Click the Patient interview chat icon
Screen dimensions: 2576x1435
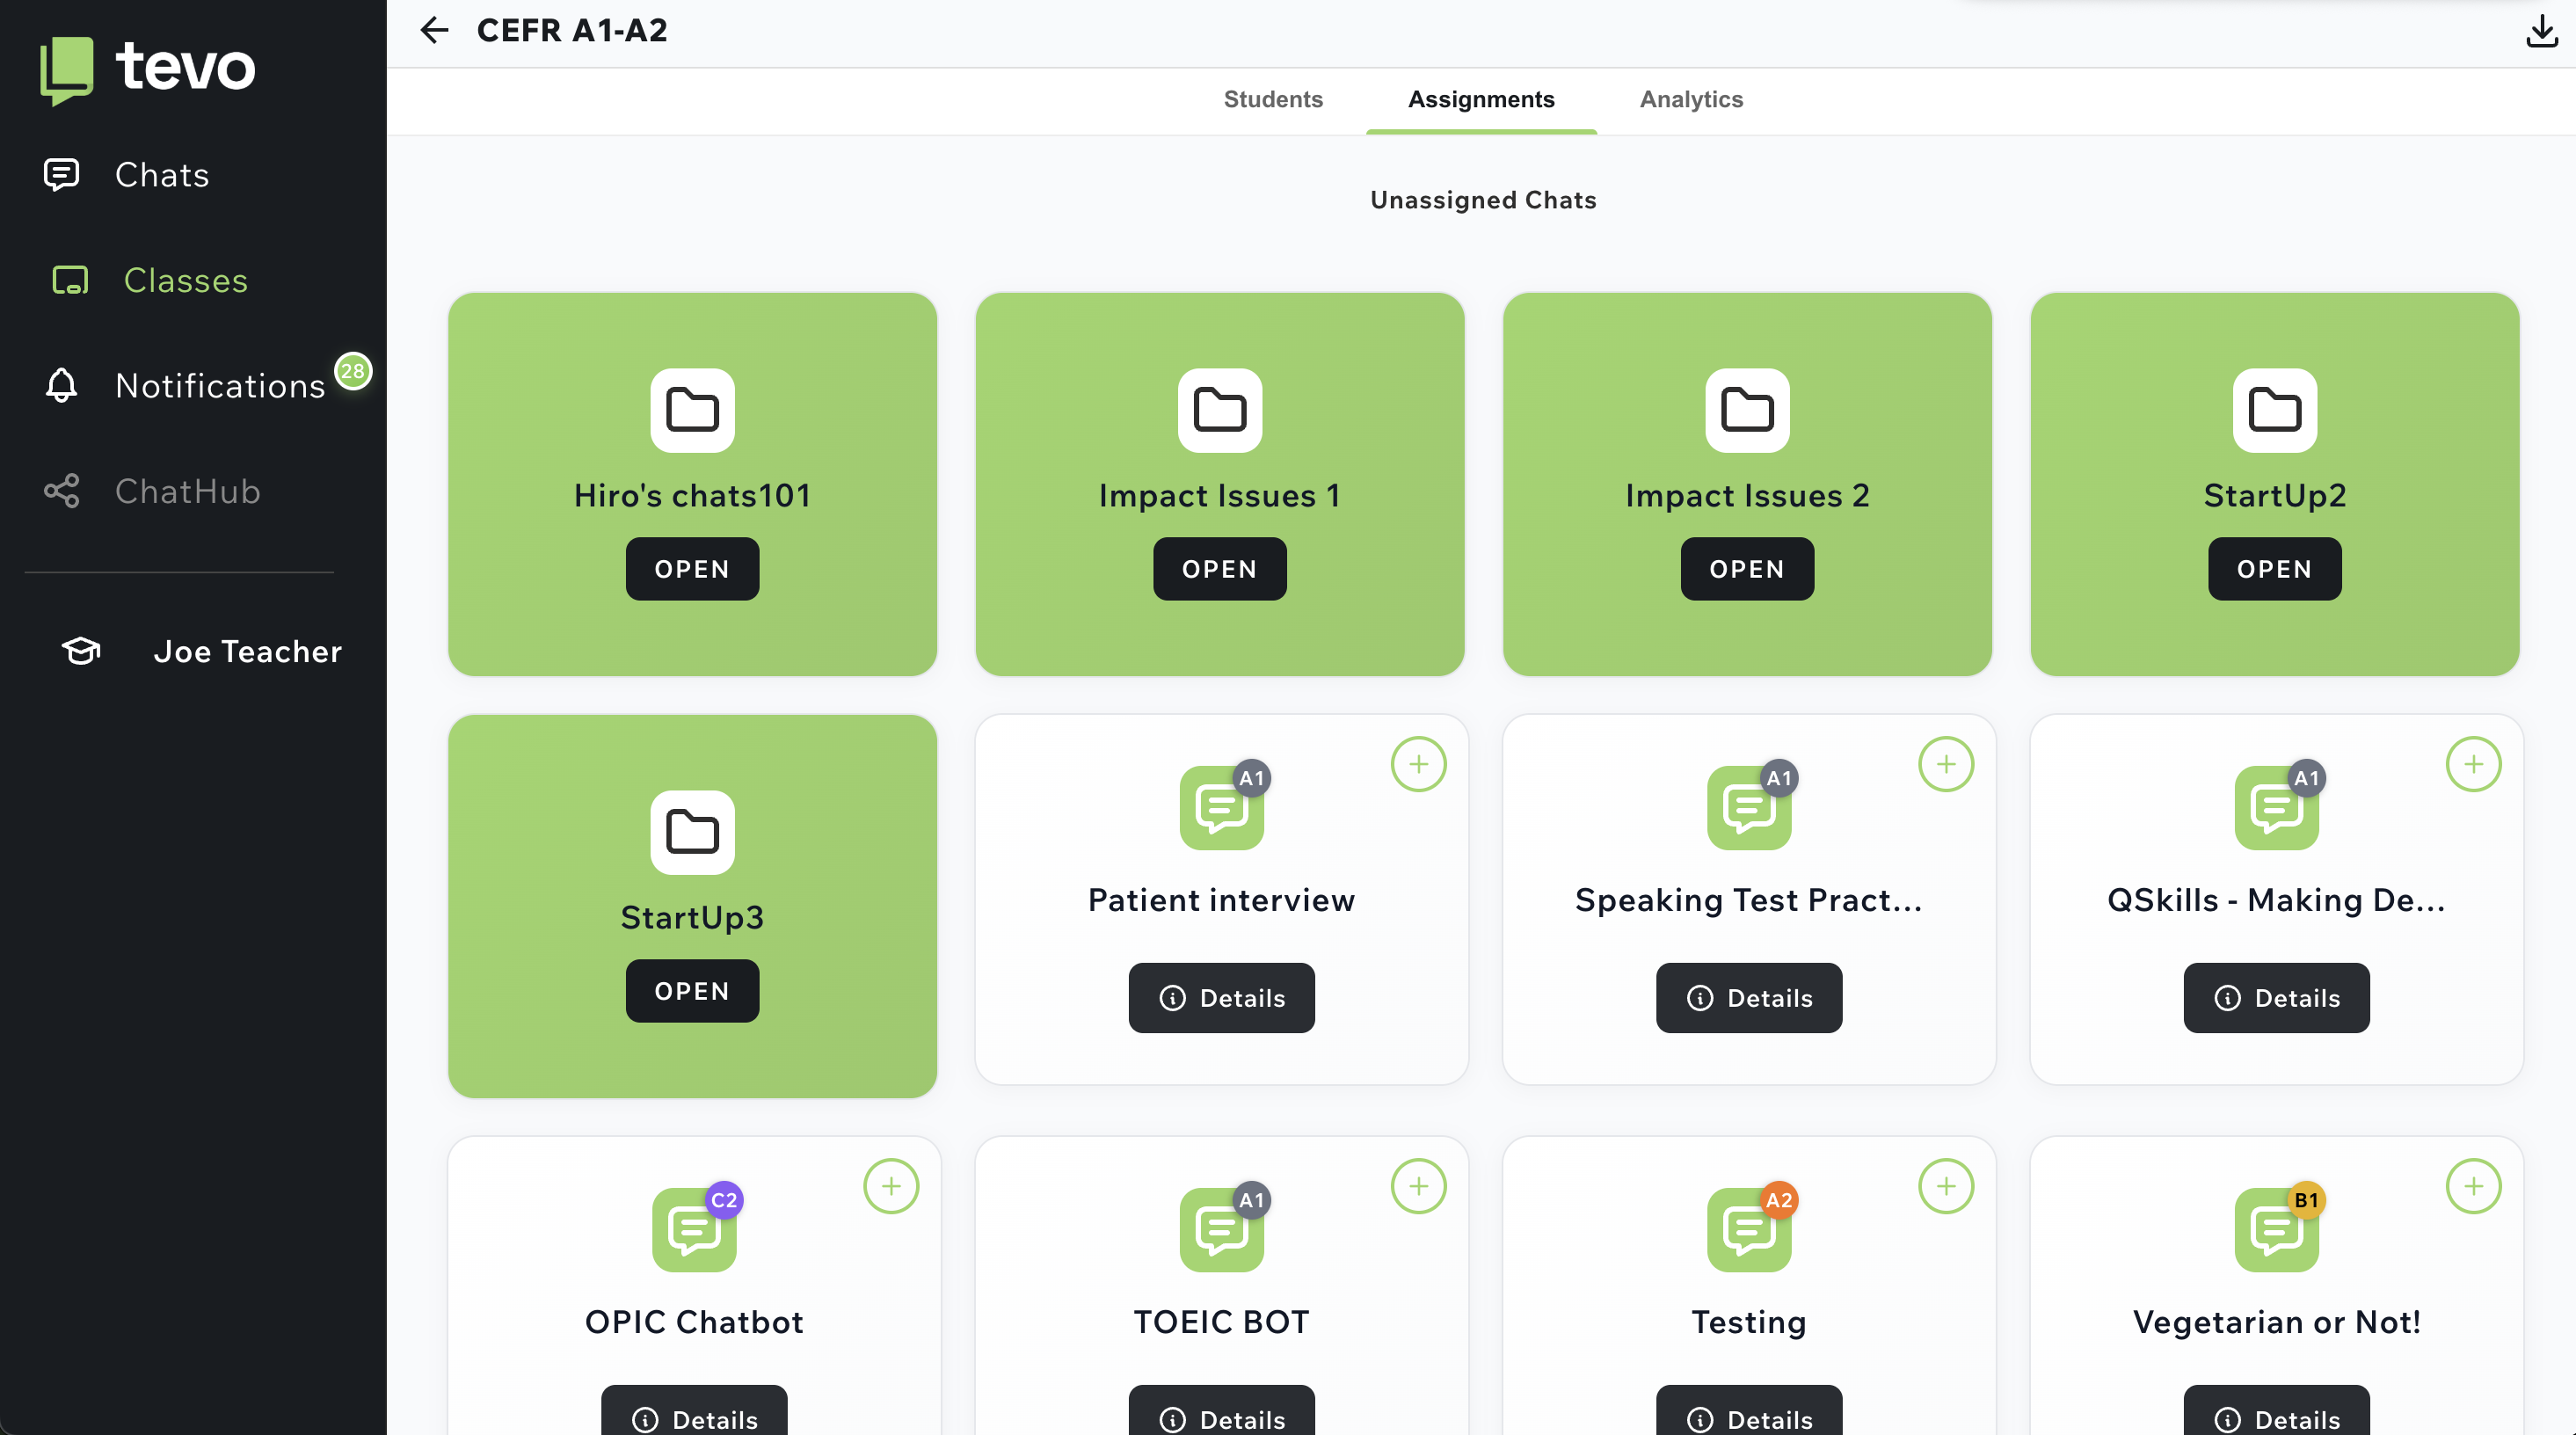tap(1221, 807)
